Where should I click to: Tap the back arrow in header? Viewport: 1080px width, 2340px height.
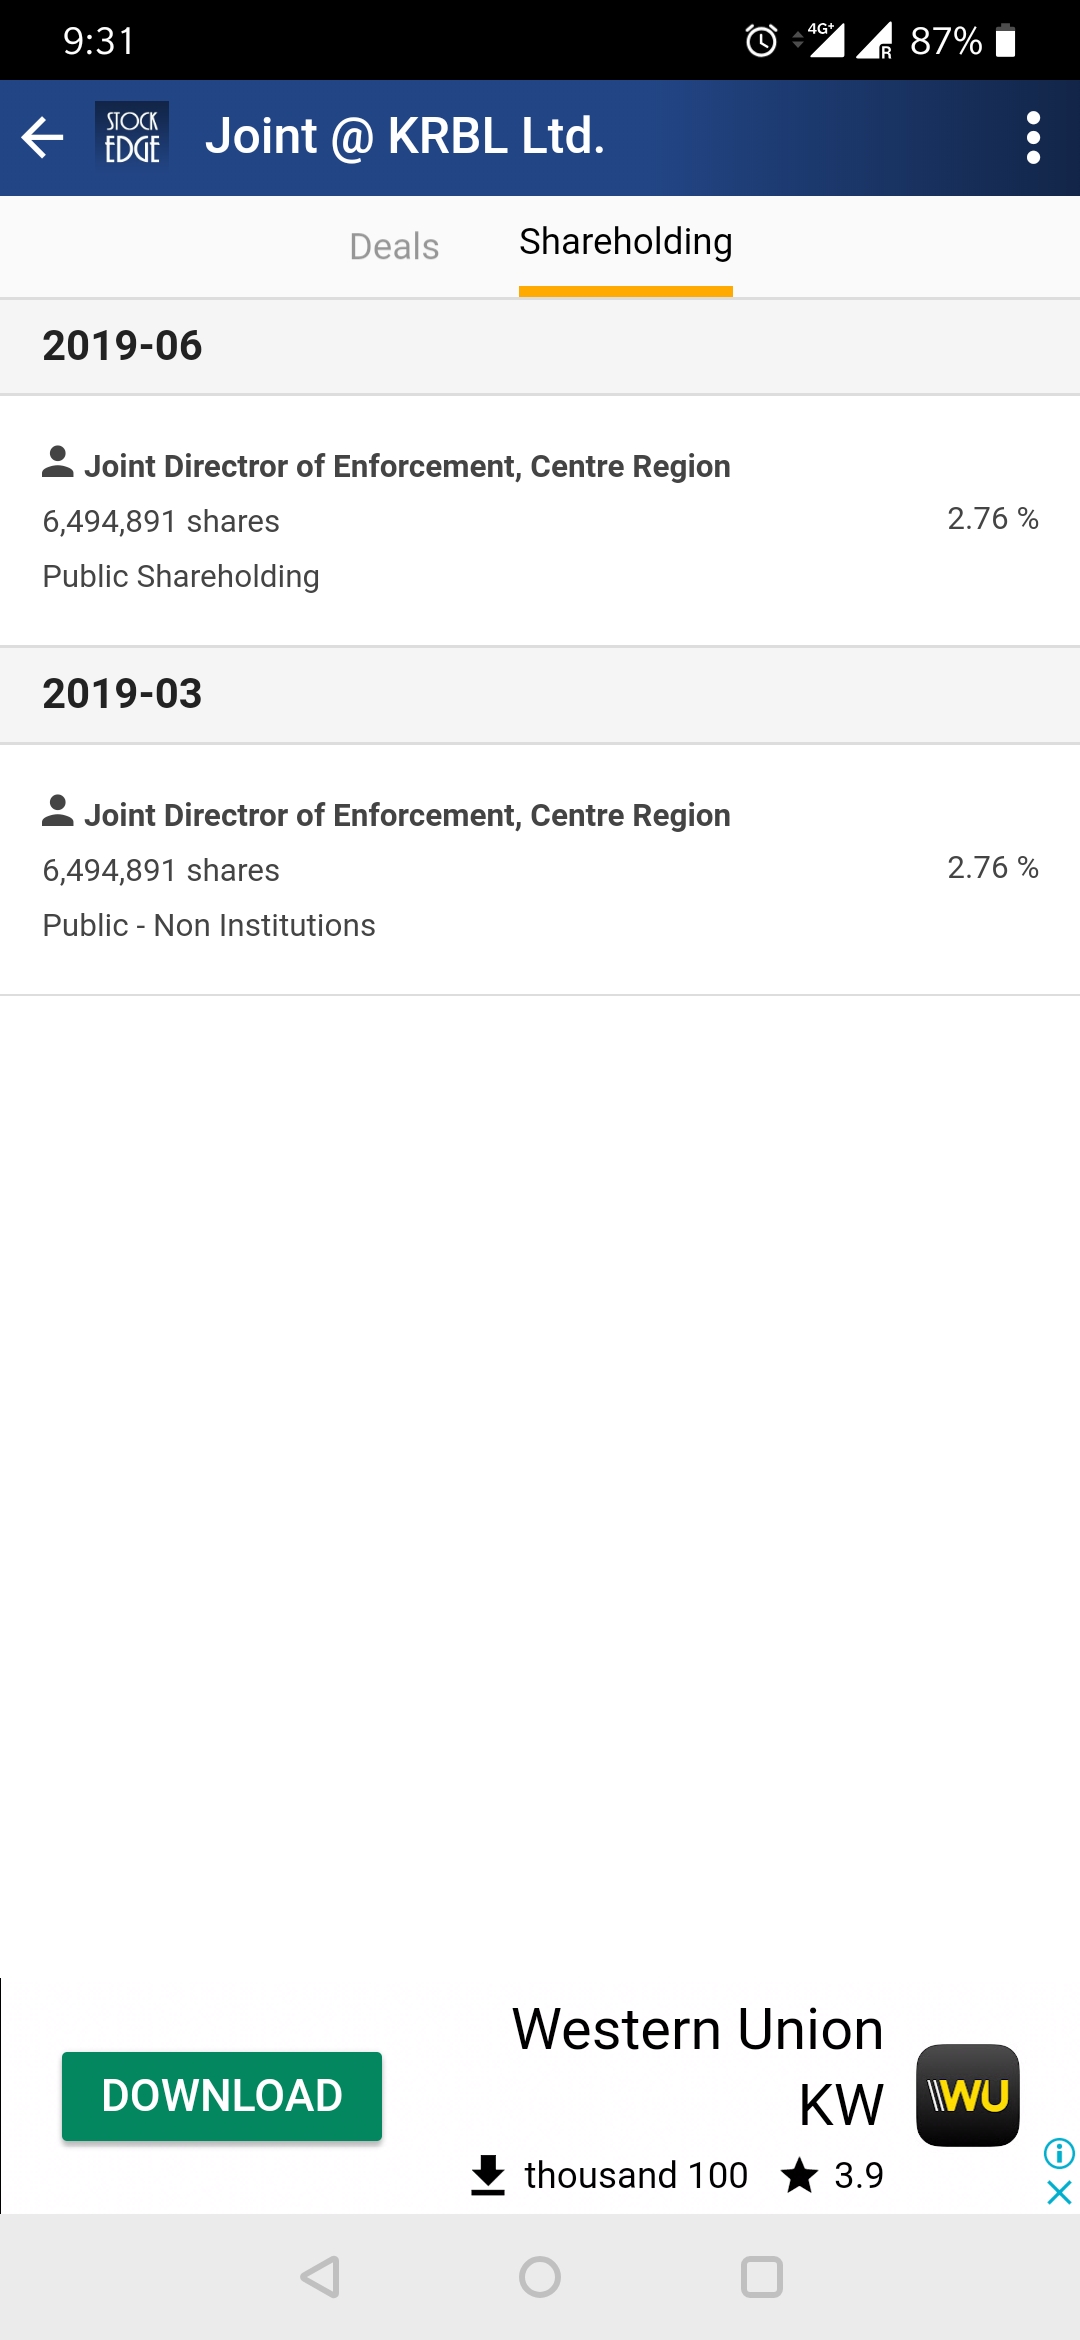pos(42,137)
